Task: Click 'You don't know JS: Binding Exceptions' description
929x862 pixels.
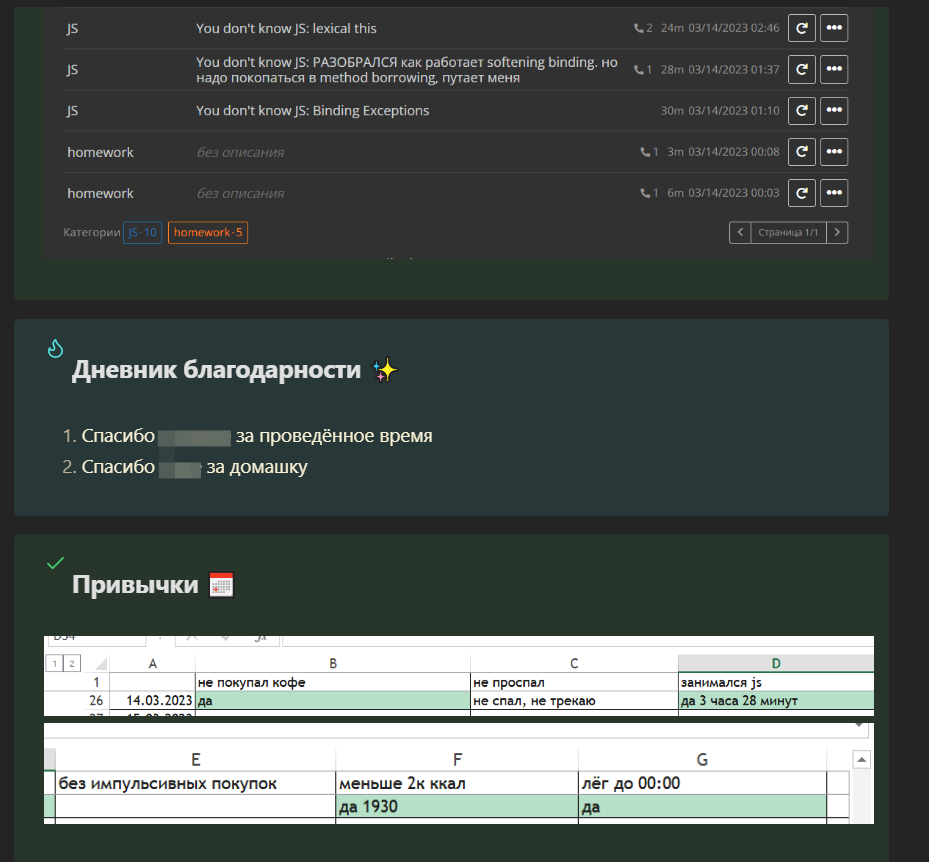Action: pyautogui.click(x=312, y=111)
